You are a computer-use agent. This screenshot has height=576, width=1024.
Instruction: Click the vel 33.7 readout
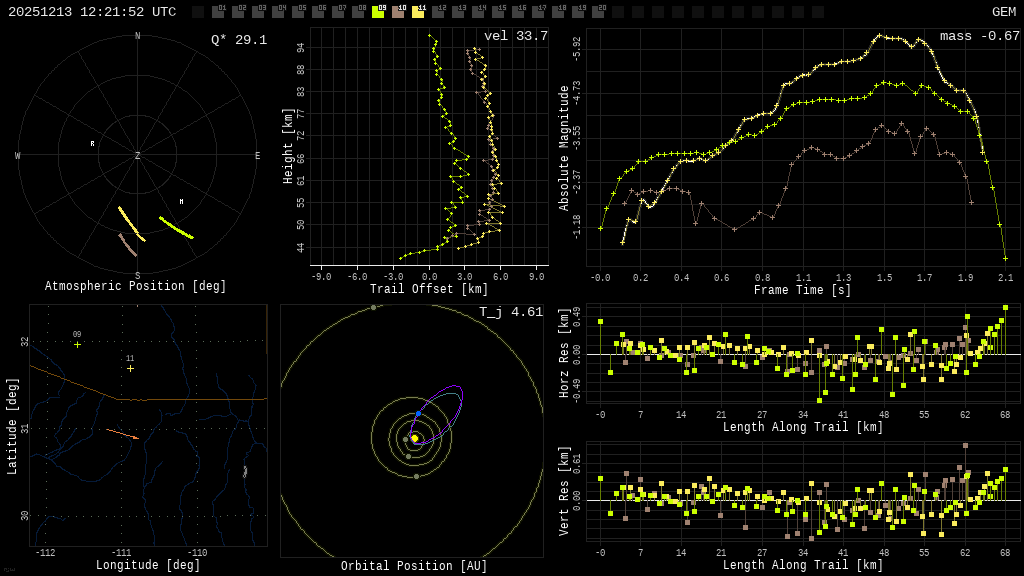click(515, 37)
